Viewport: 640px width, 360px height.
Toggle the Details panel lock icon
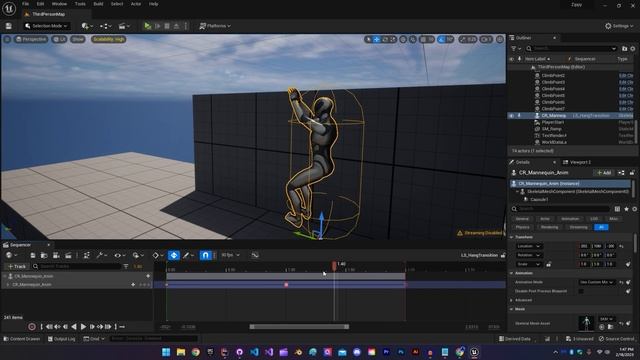(632, 173)
